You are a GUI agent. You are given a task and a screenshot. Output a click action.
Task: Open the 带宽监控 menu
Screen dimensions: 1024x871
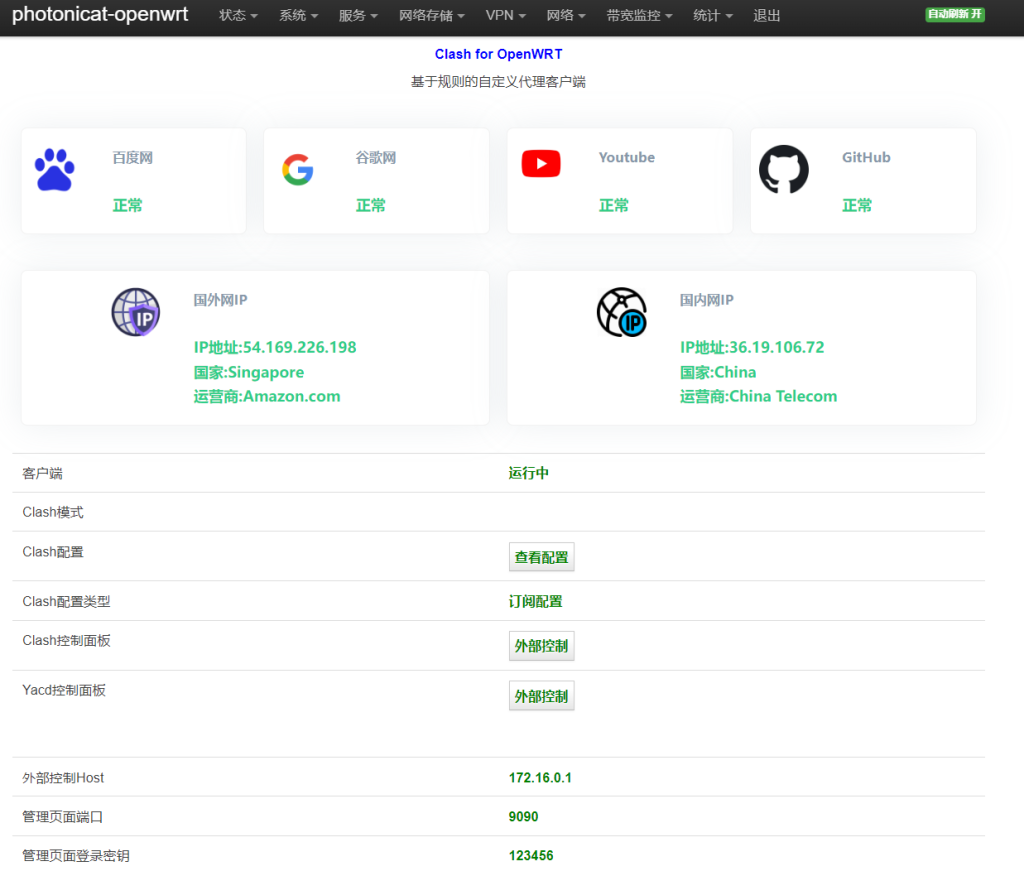pyautogui.click(x=639, y=16)
